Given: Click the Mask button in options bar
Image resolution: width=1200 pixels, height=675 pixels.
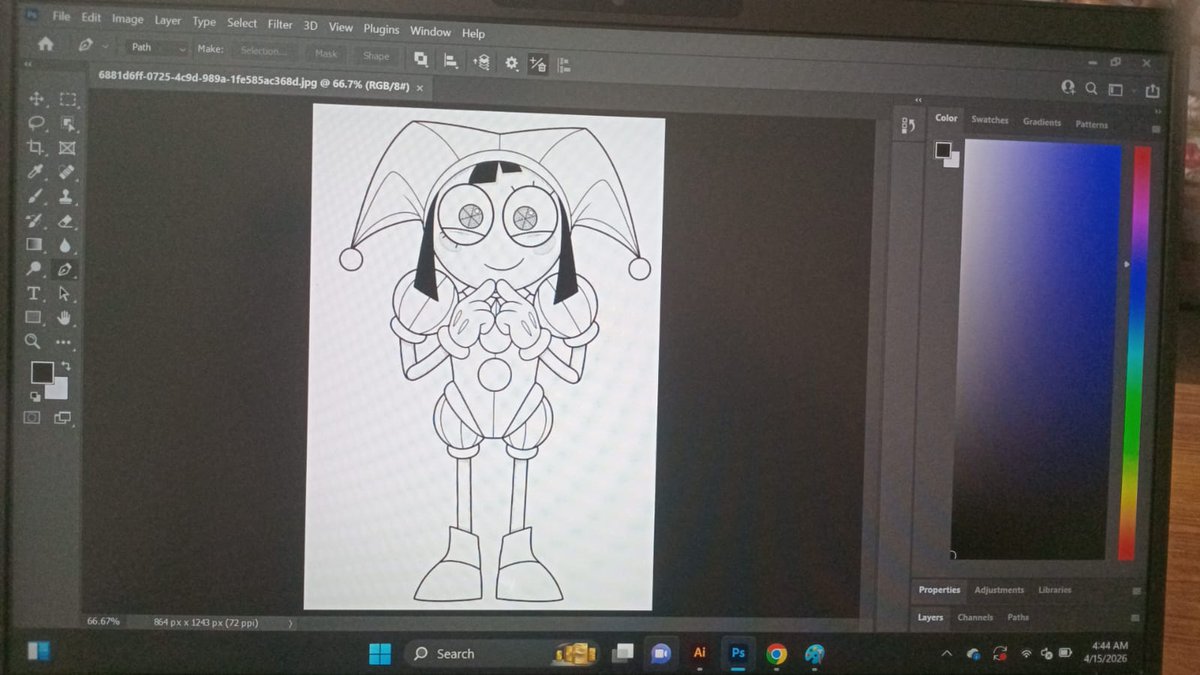Looking at the screenshot, I should coord(324,55).
